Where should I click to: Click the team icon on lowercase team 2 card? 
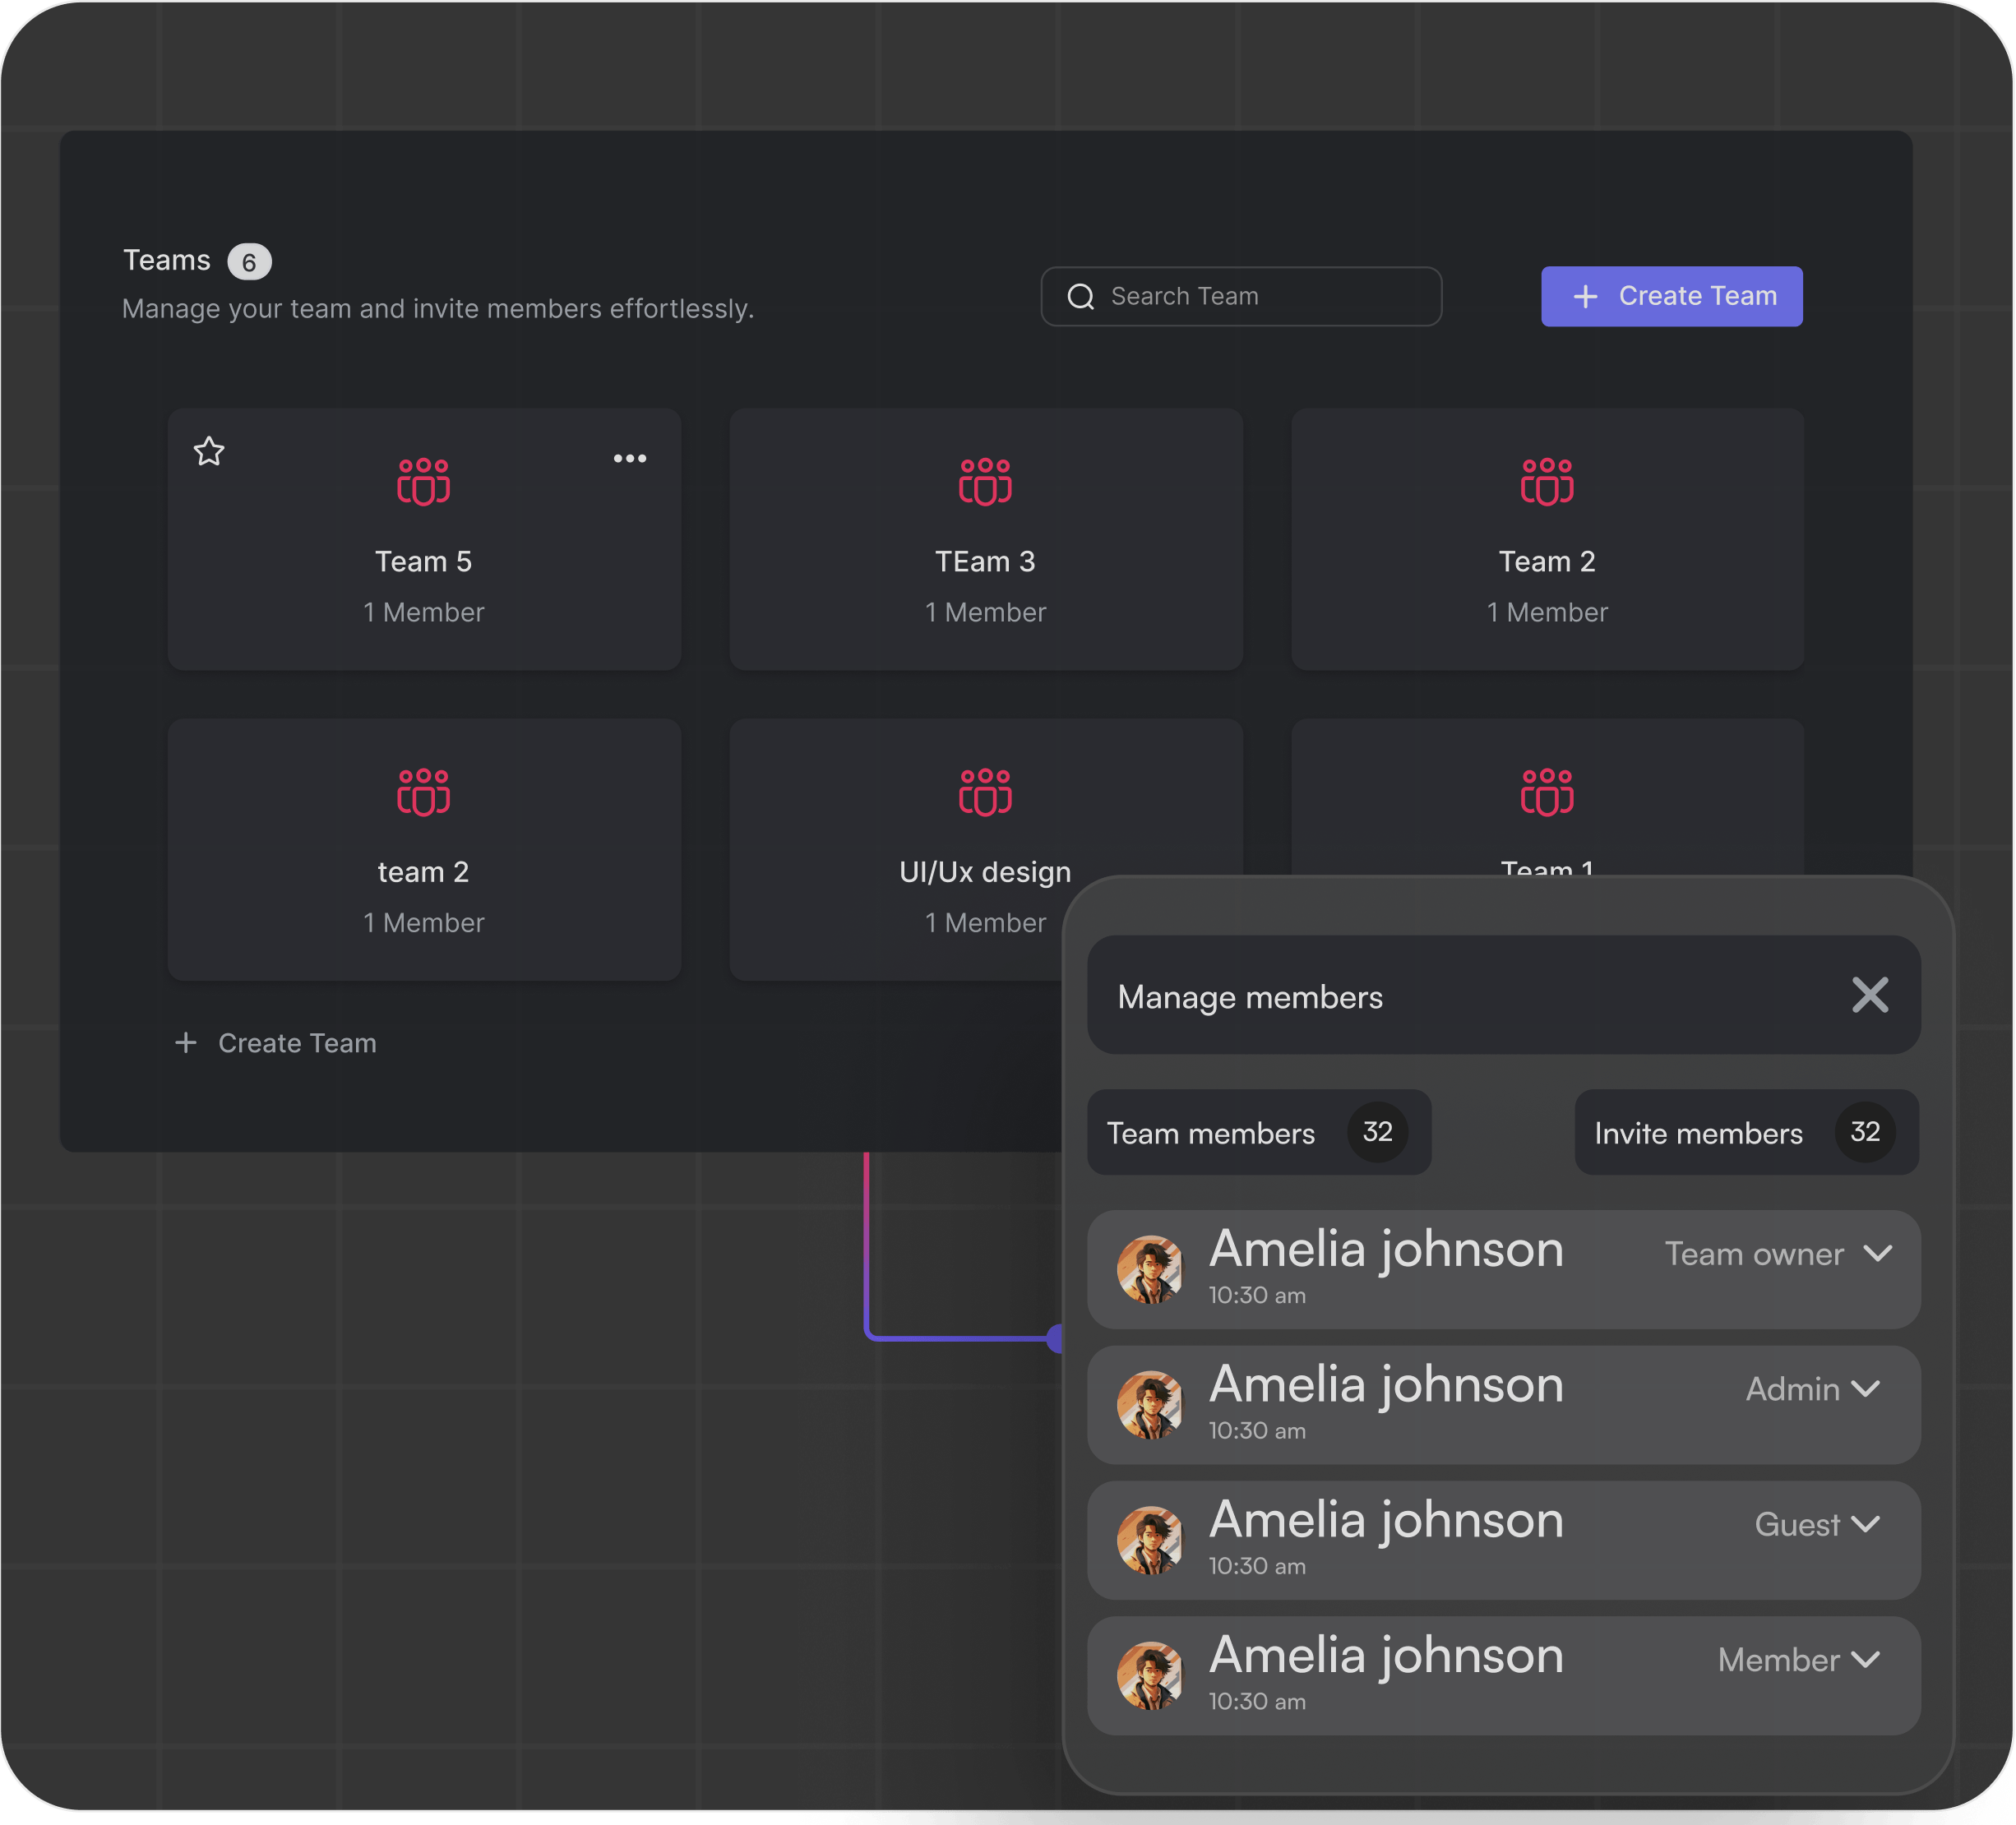click(x=423, y=792)
